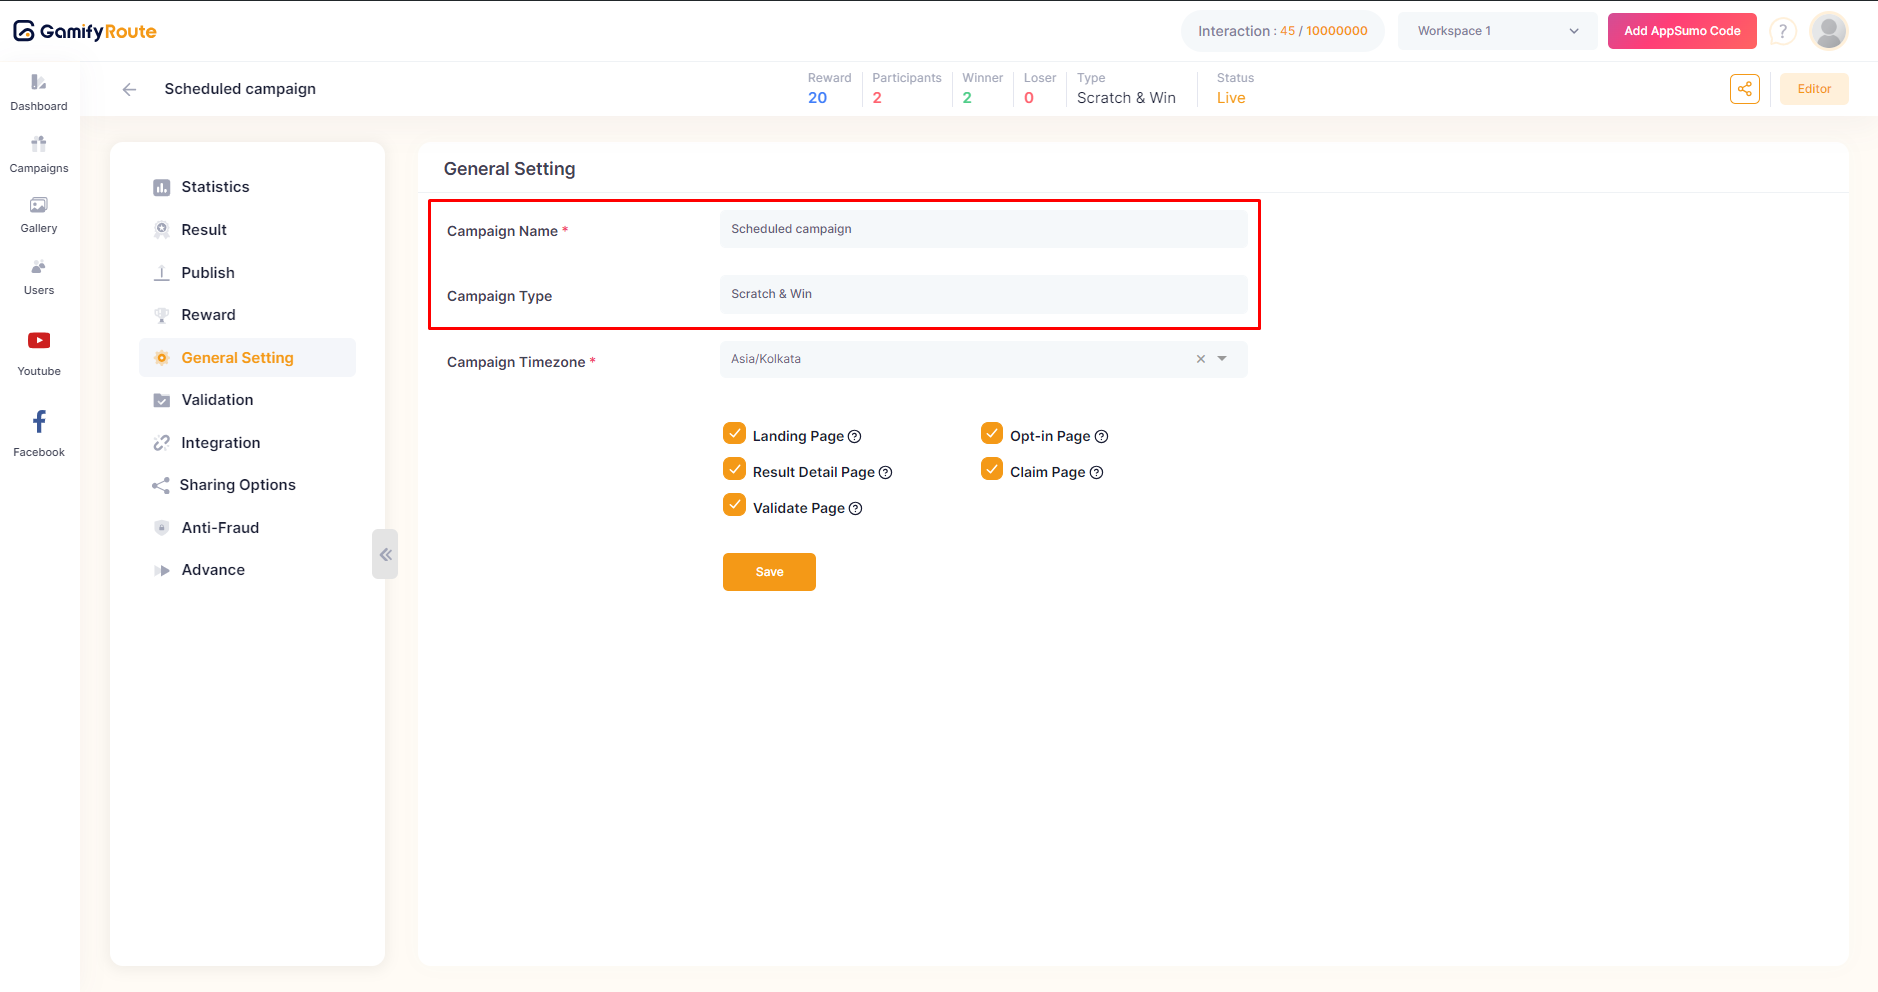Viewport: 1878px width, 992px height.
Task: Disable the Validate Page checkbox
Action: point(735,506)
